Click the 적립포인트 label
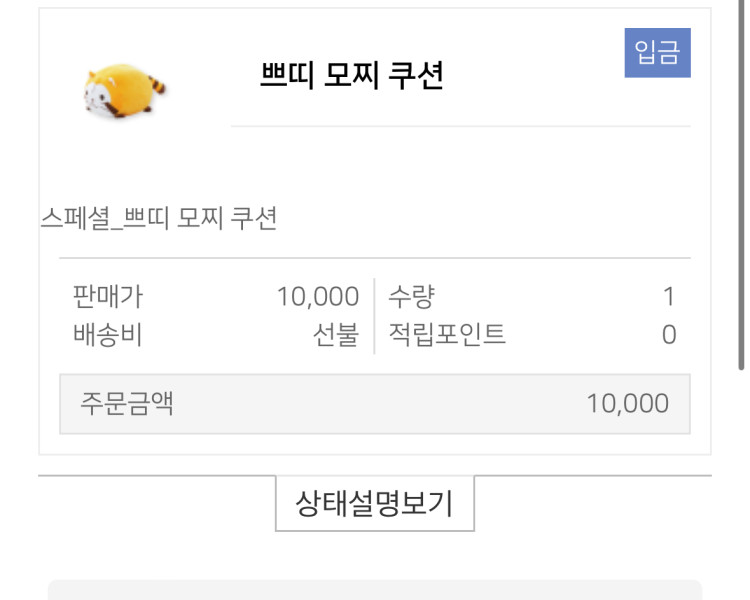The image size is (750, 600). point(447,334)
